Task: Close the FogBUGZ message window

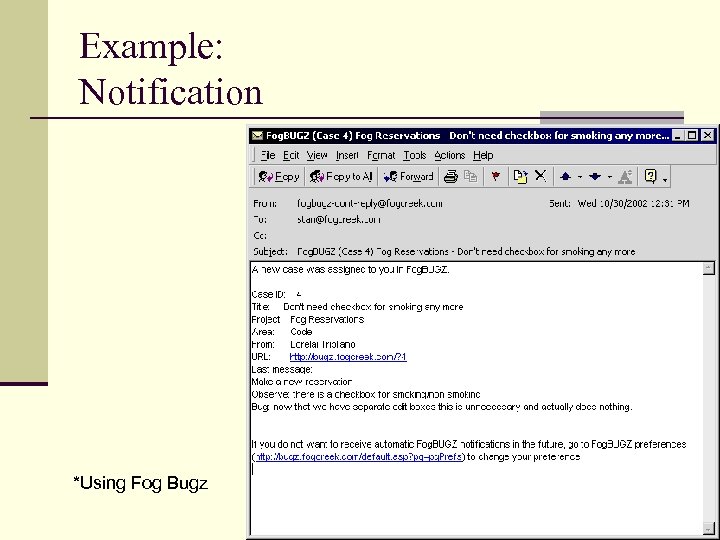Action: [x=708, y=135]
